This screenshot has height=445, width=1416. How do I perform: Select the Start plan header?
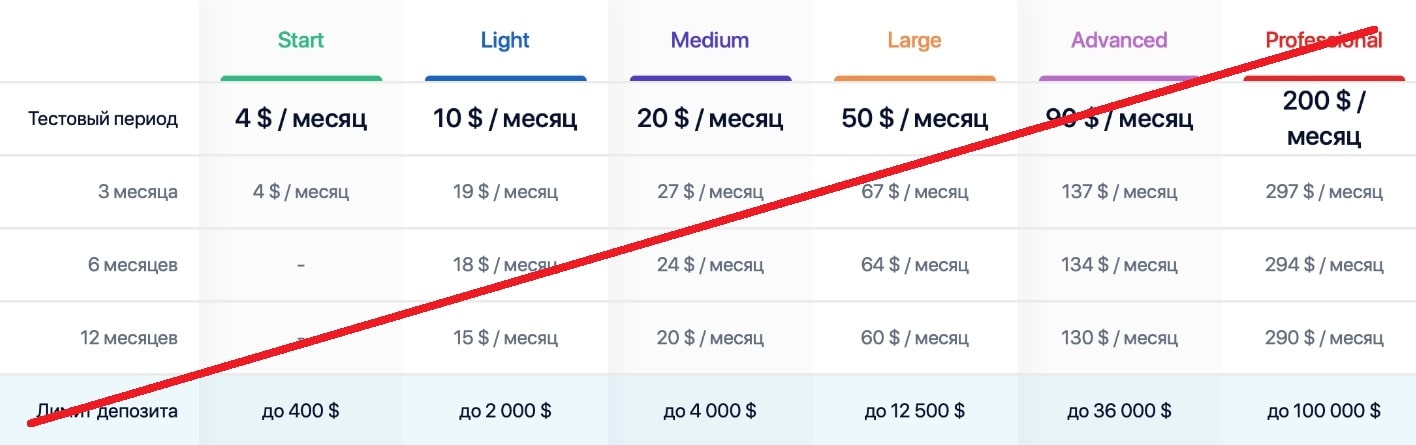tap(301, 41)
